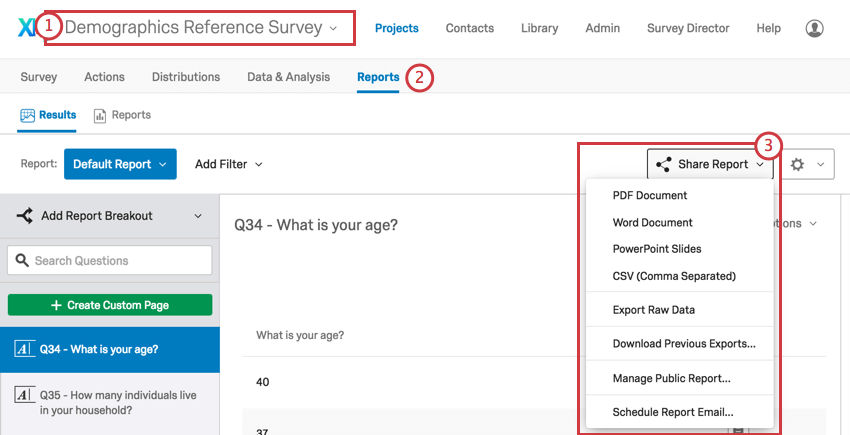Image resolution: width=850 pixels, height=435 pixels.
Task: Select Export Raw Data menu option
Action: [x=653, y=310]
